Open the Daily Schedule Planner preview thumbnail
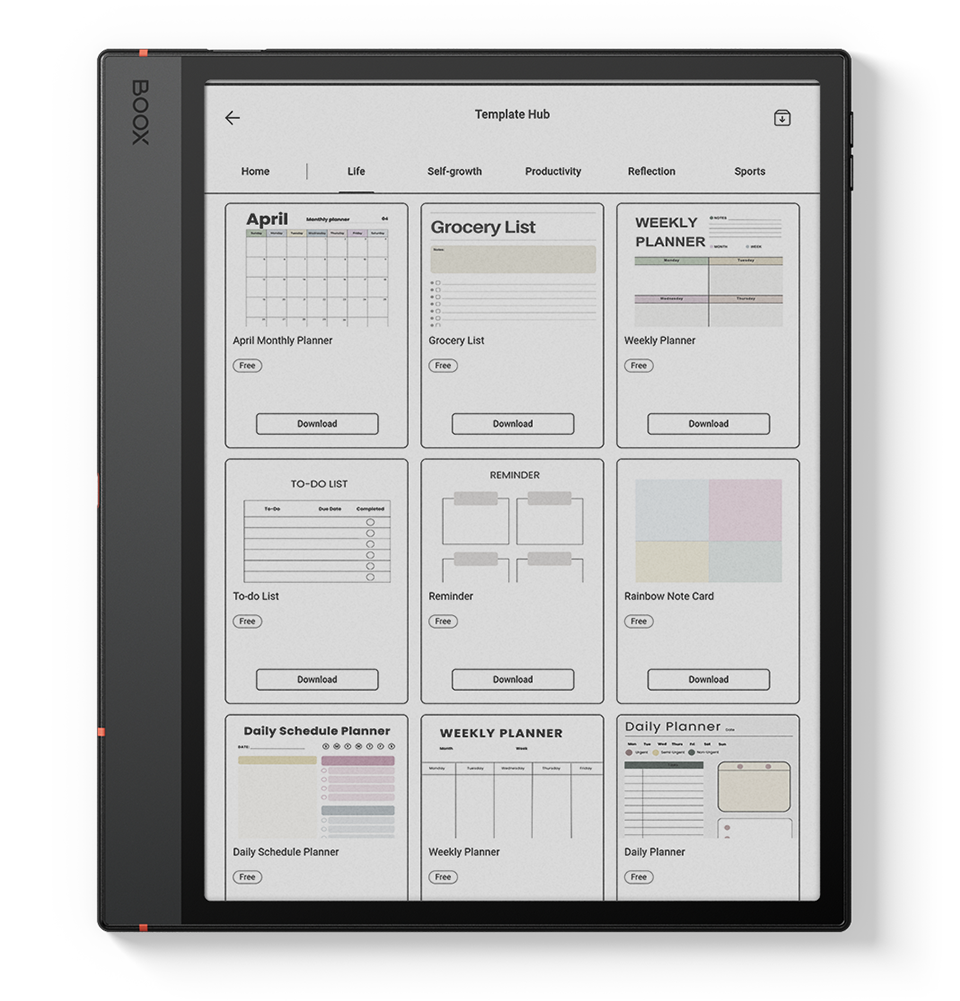The image size is (960, 1001). click(x=317, y=779)
